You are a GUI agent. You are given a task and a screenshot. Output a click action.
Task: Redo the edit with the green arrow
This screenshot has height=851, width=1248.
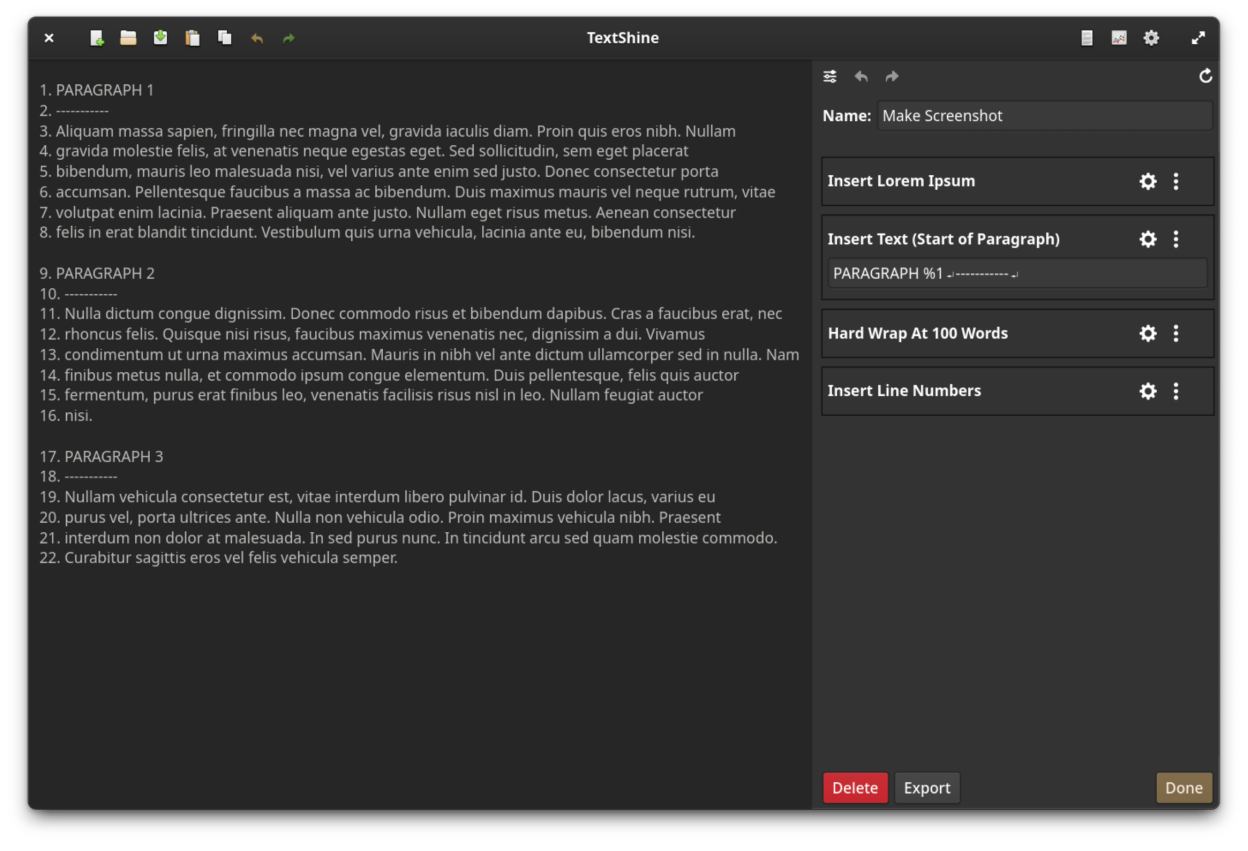click(x=289, y=38)
